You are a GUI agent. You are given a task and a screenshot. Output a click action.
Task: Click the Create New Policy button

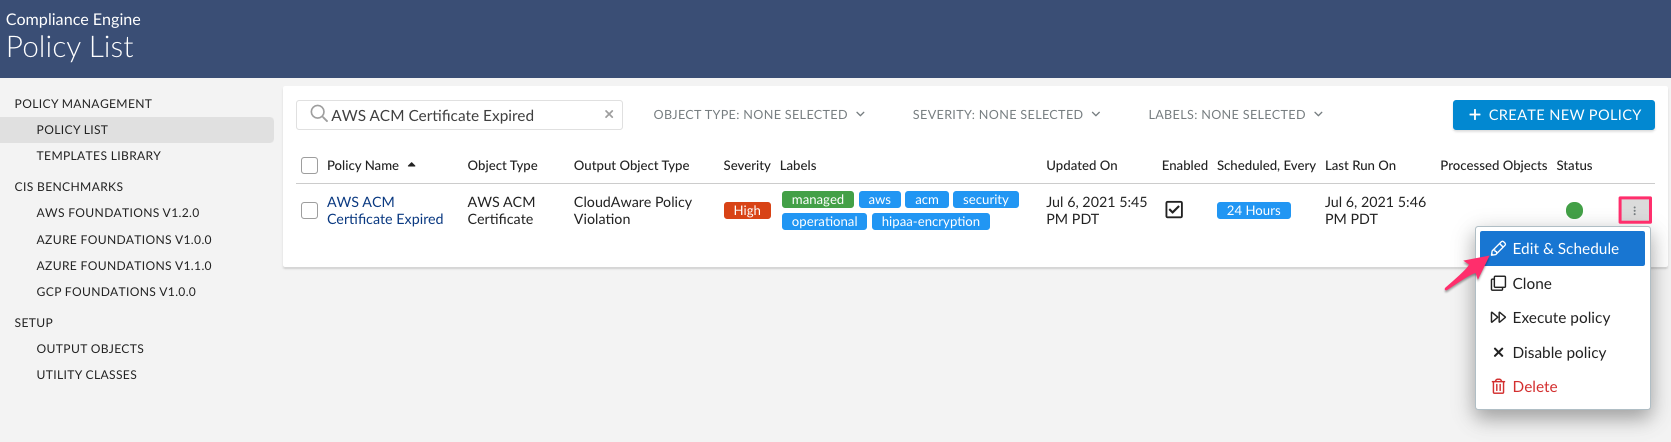coord(1553,114)
